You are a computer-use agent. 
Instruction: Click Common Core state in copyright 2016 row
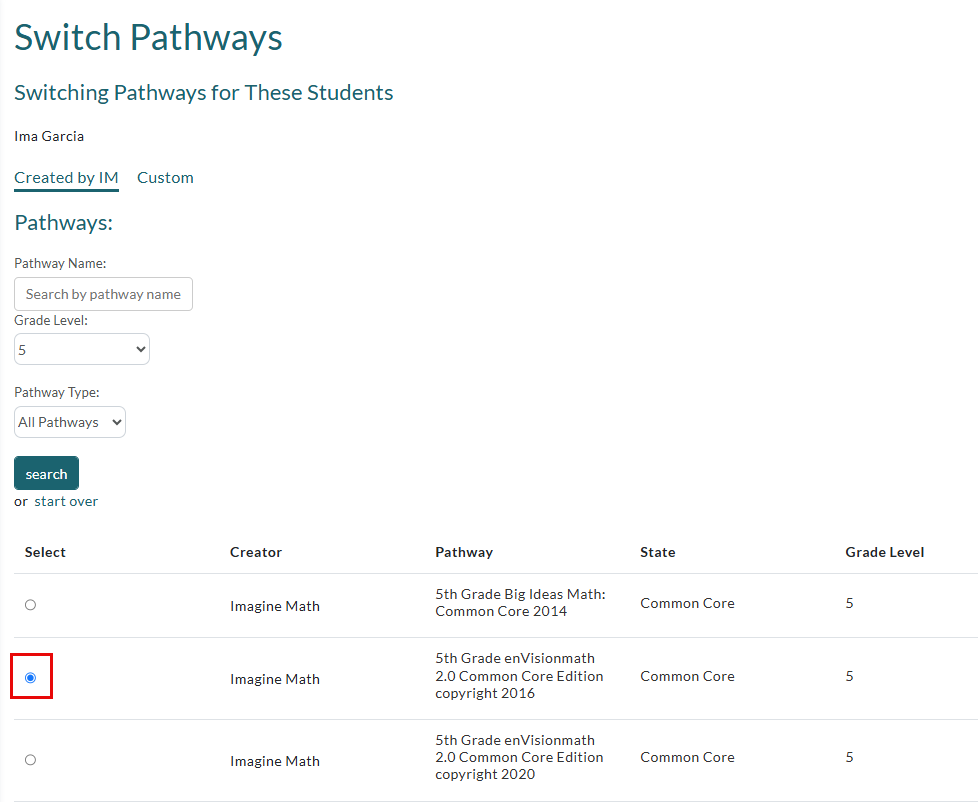pos(687,676)
